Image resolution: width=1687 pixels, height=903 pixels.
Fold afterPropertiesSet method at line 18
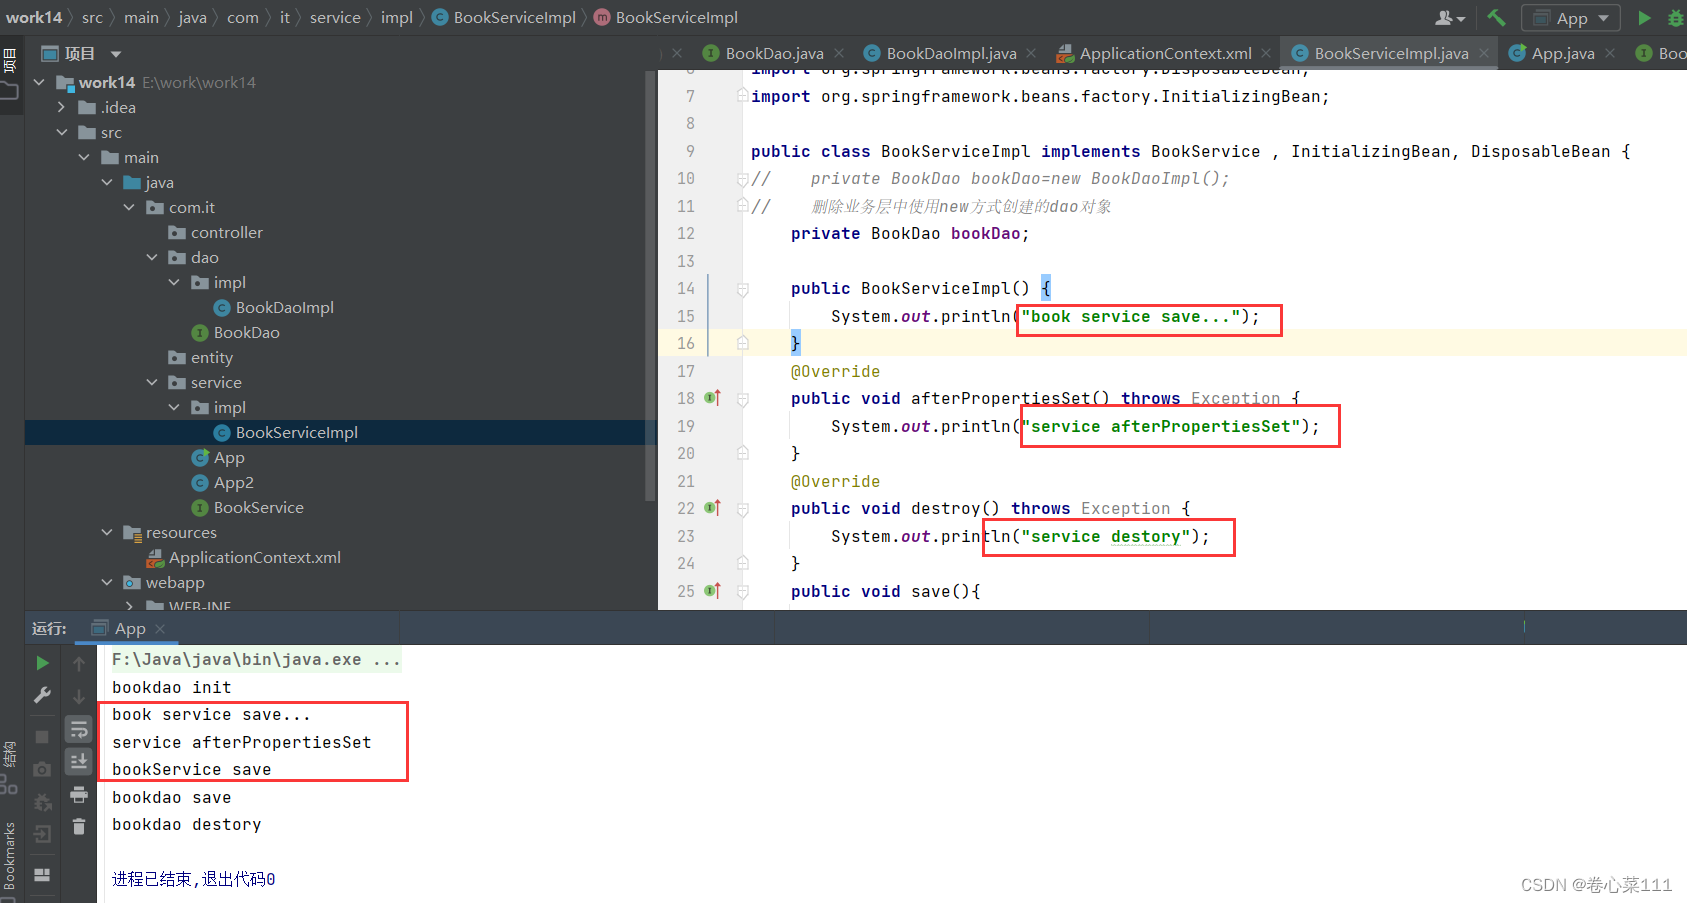[x=743, y=399]
